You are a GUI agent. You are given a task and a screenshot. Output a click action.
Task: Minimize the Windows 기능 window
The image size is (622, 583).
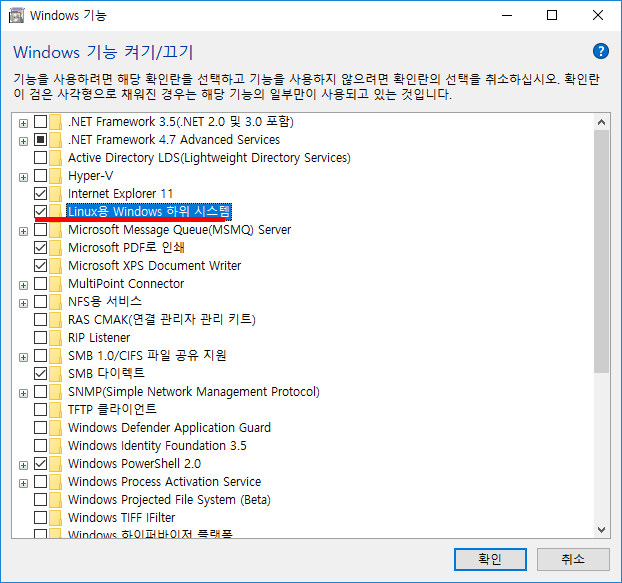pos(507,15)
